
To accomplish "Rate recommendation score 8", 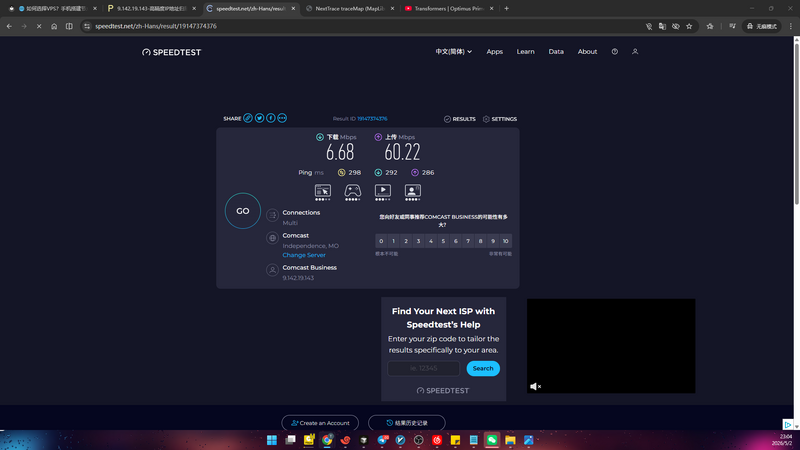I will 481,241.
